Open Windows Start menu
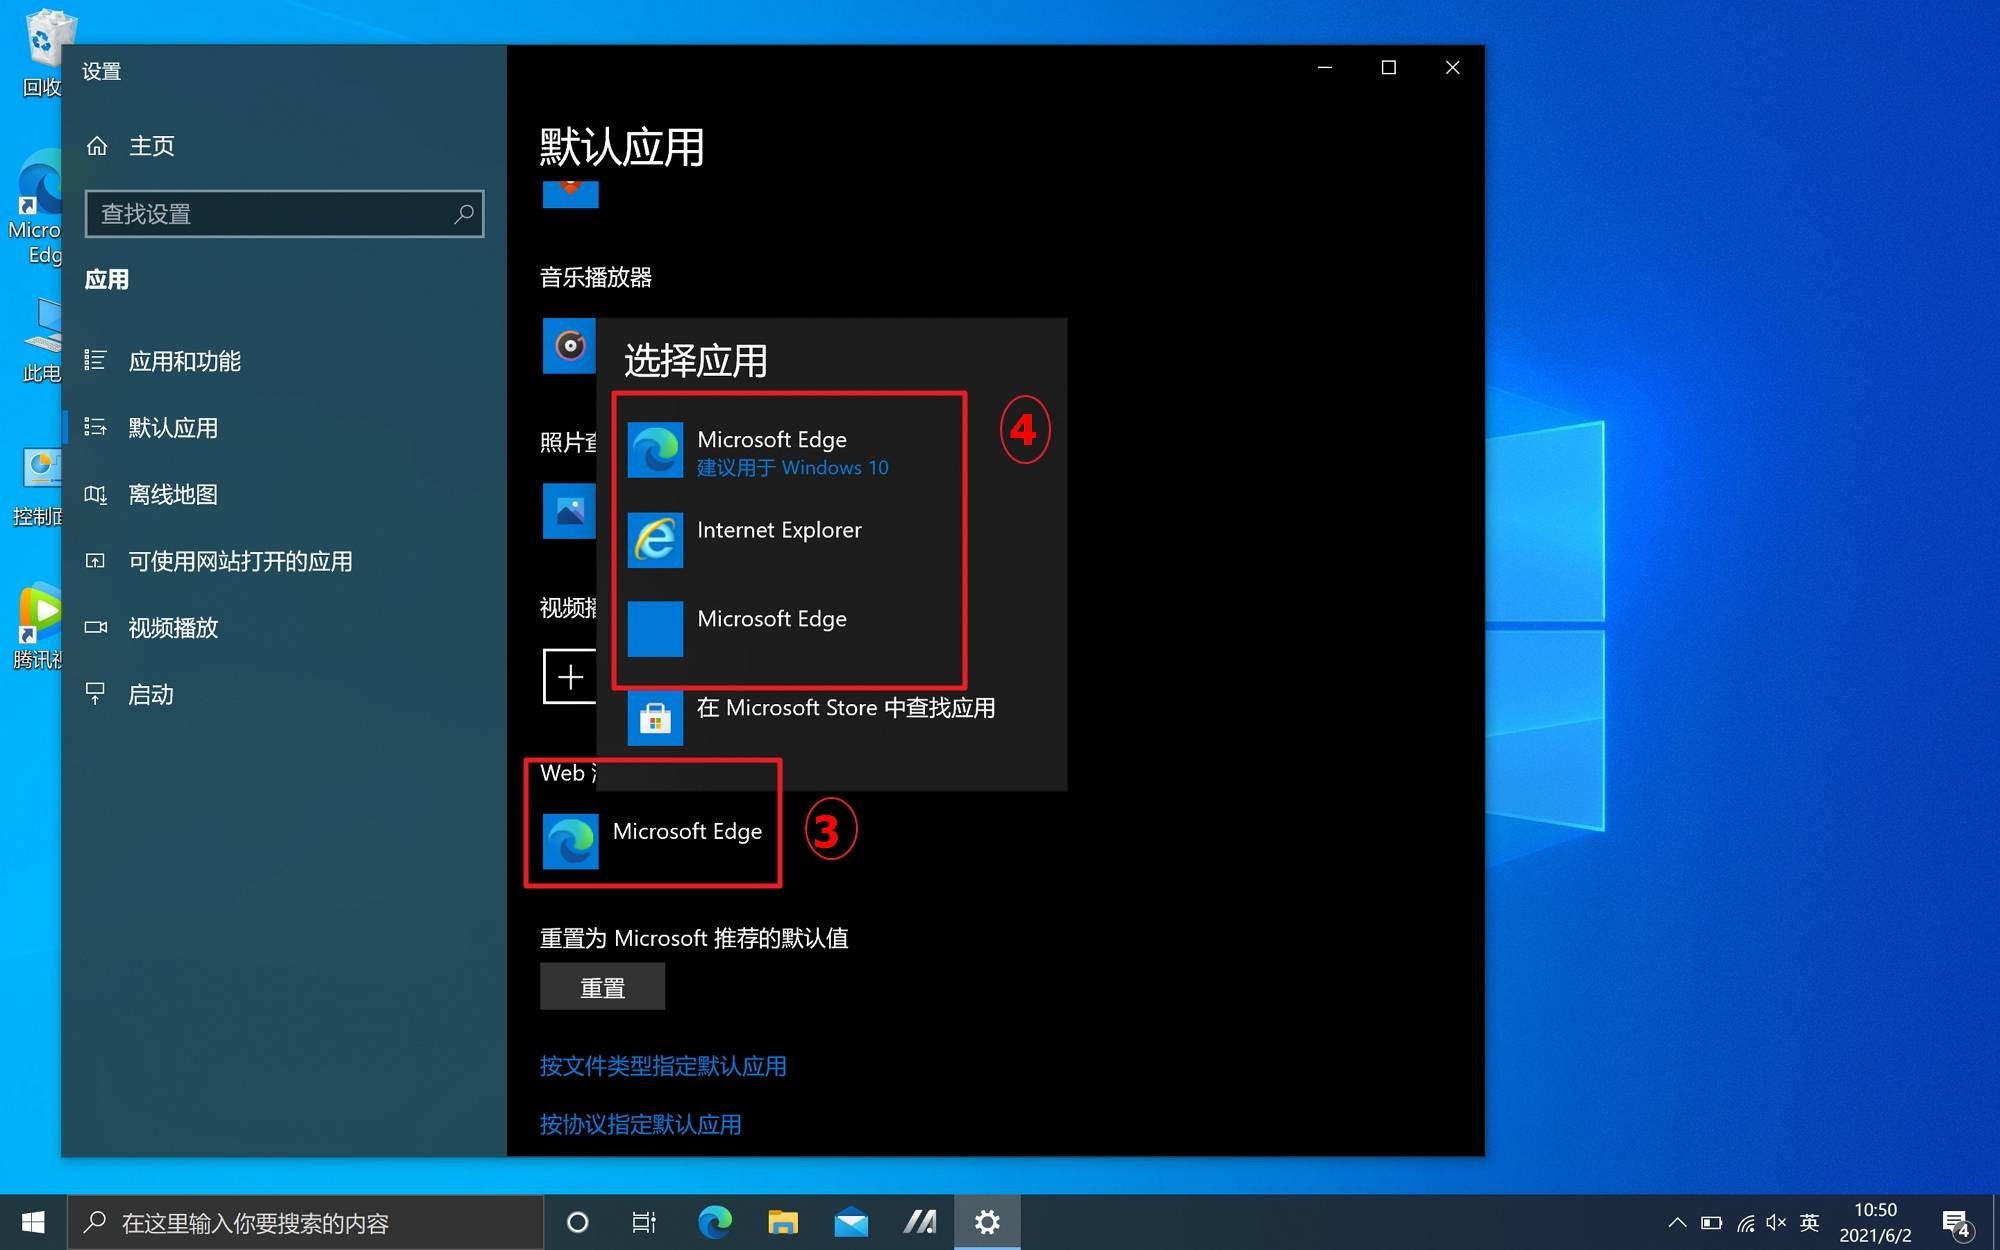The height and width of the screenshot is (1250, 2000). point(33,1222)
